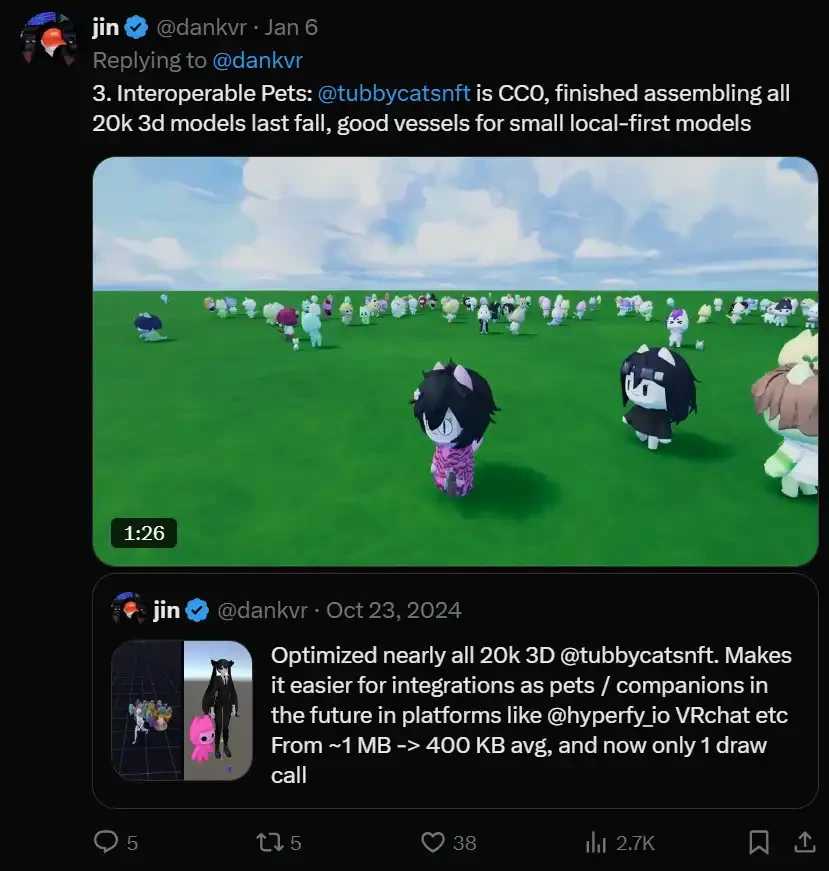829x871 pixels.
Task: Open jin's profile avatar at top
Action: pyautogui.click(x=46, y=40)
